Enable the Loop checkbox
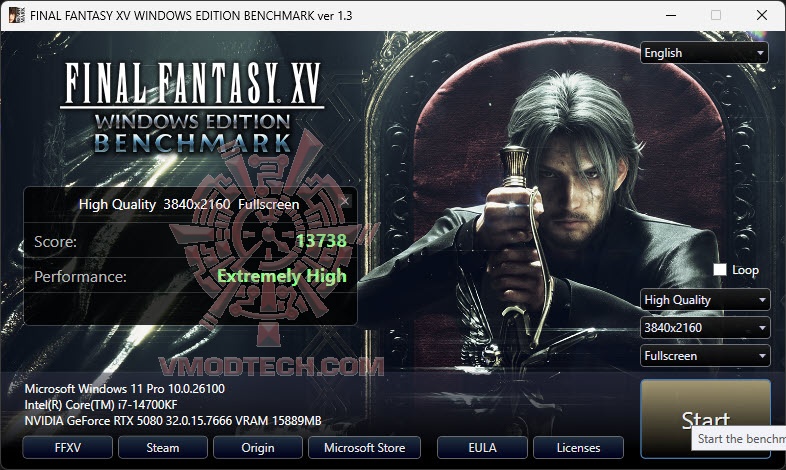The width and height of the screenshot is (786, 470). [720, 270]
